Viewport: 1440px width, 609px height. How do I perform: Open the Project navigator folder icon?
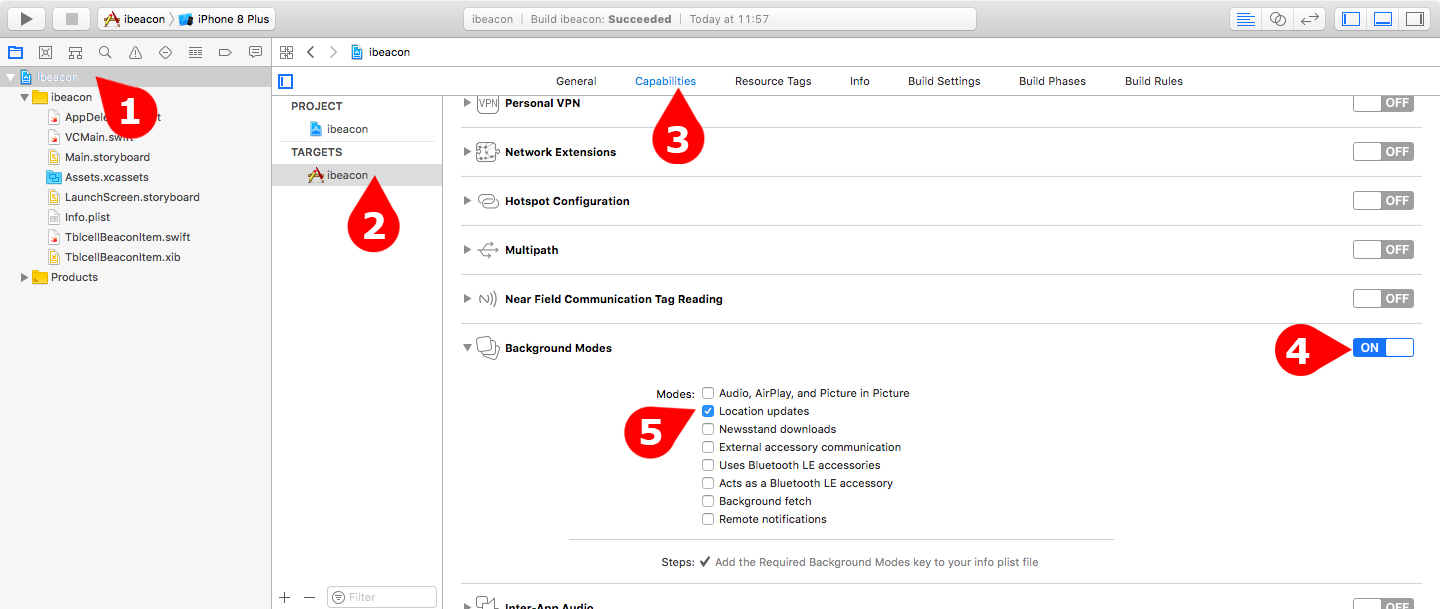[15, 52]
